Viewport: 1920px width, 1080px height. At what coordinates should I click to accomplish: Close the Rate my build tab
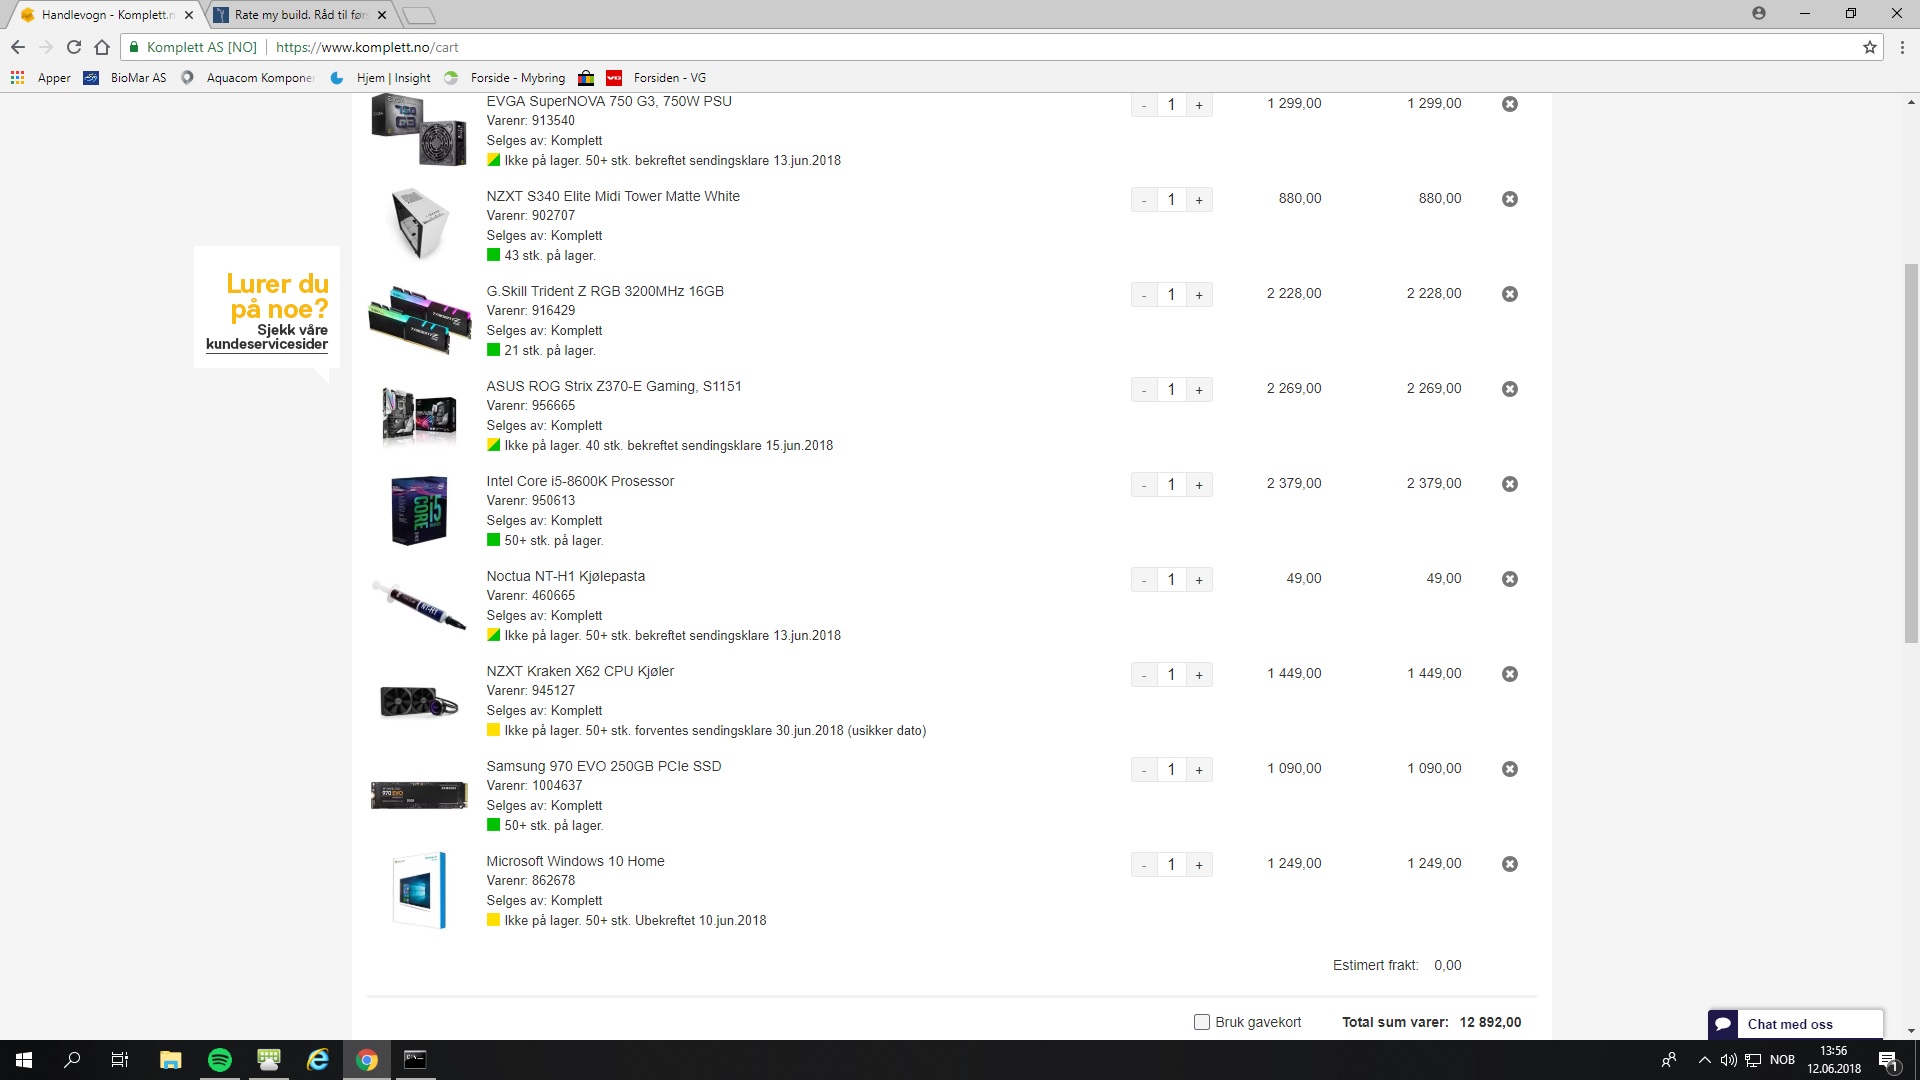(x=381, y=15)
